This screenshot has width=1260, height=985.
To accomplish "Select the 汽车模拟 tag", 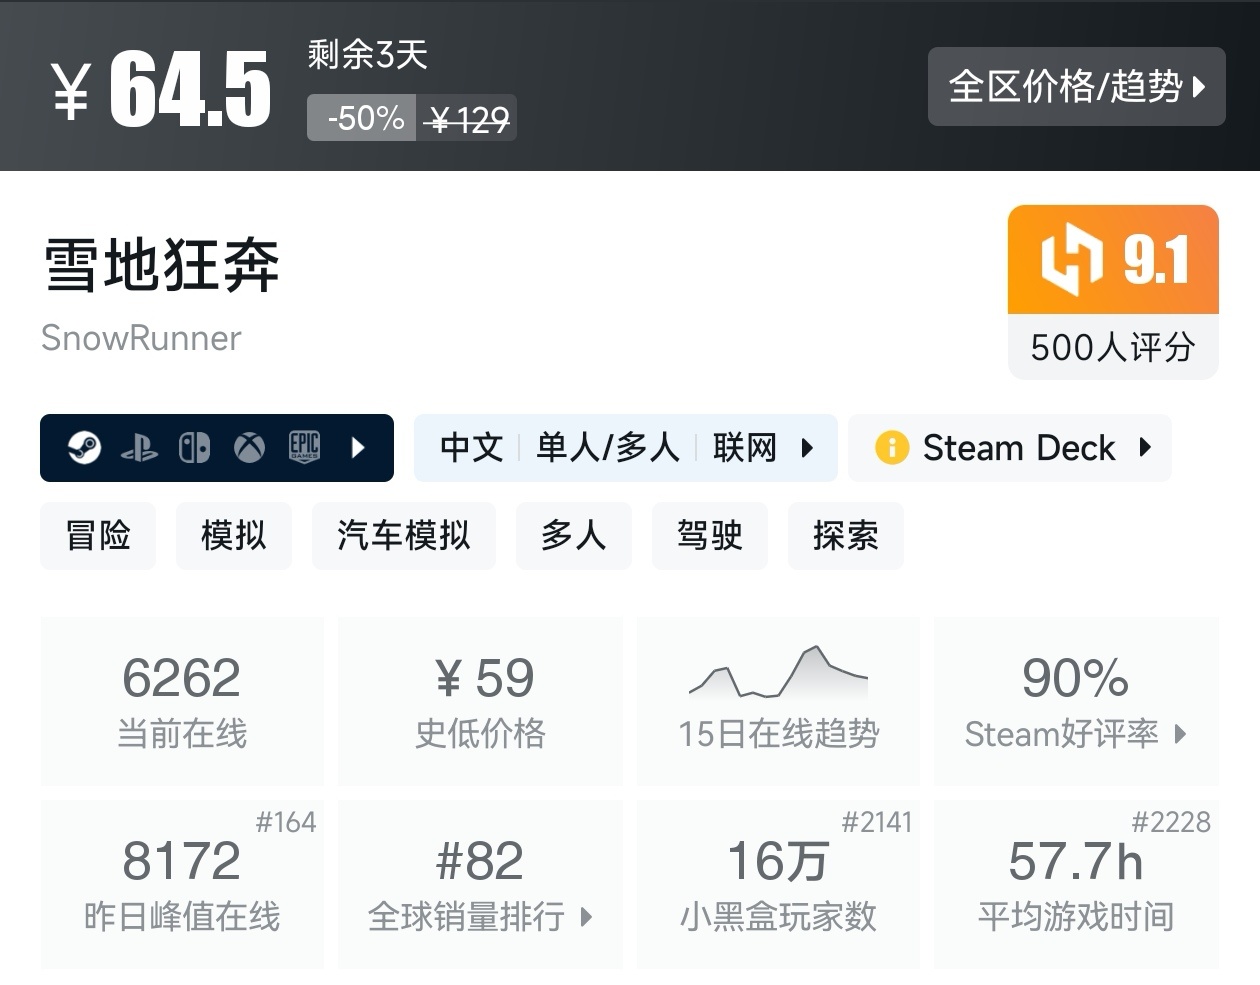I will tap(403, 535).
